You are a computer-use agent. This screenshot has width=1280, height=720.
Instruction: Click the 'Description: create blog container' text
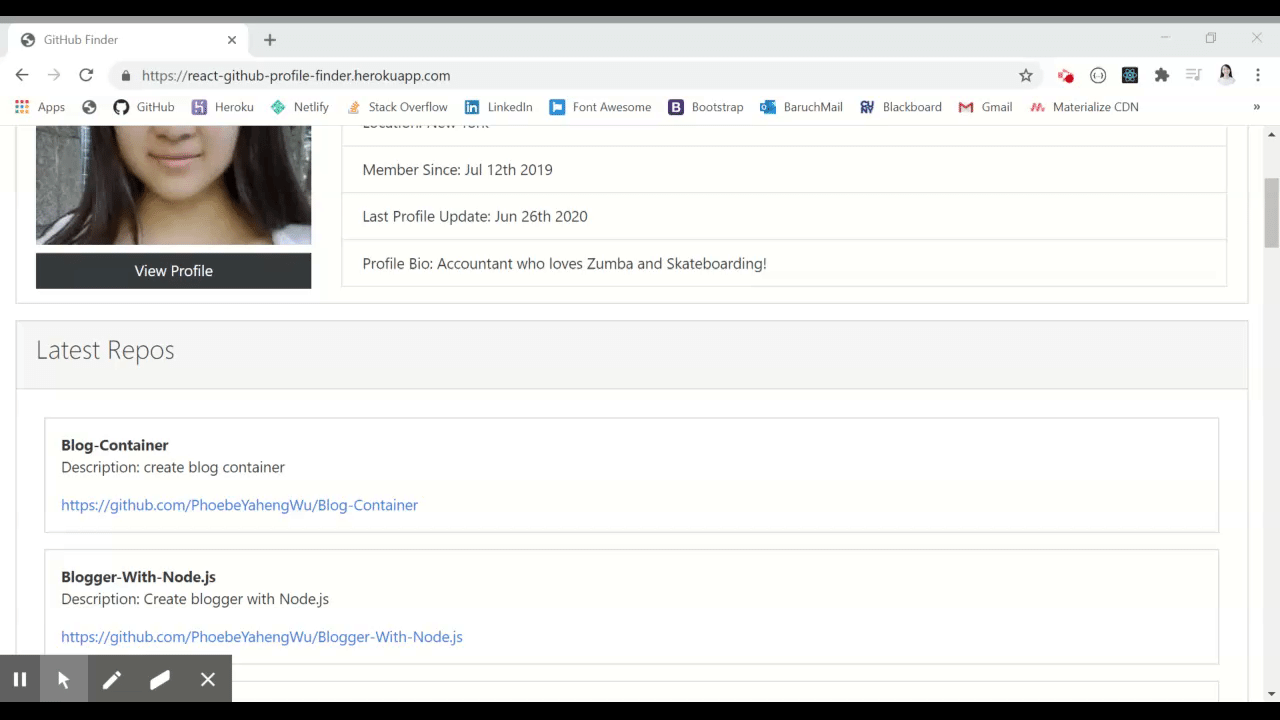(173, 467)
